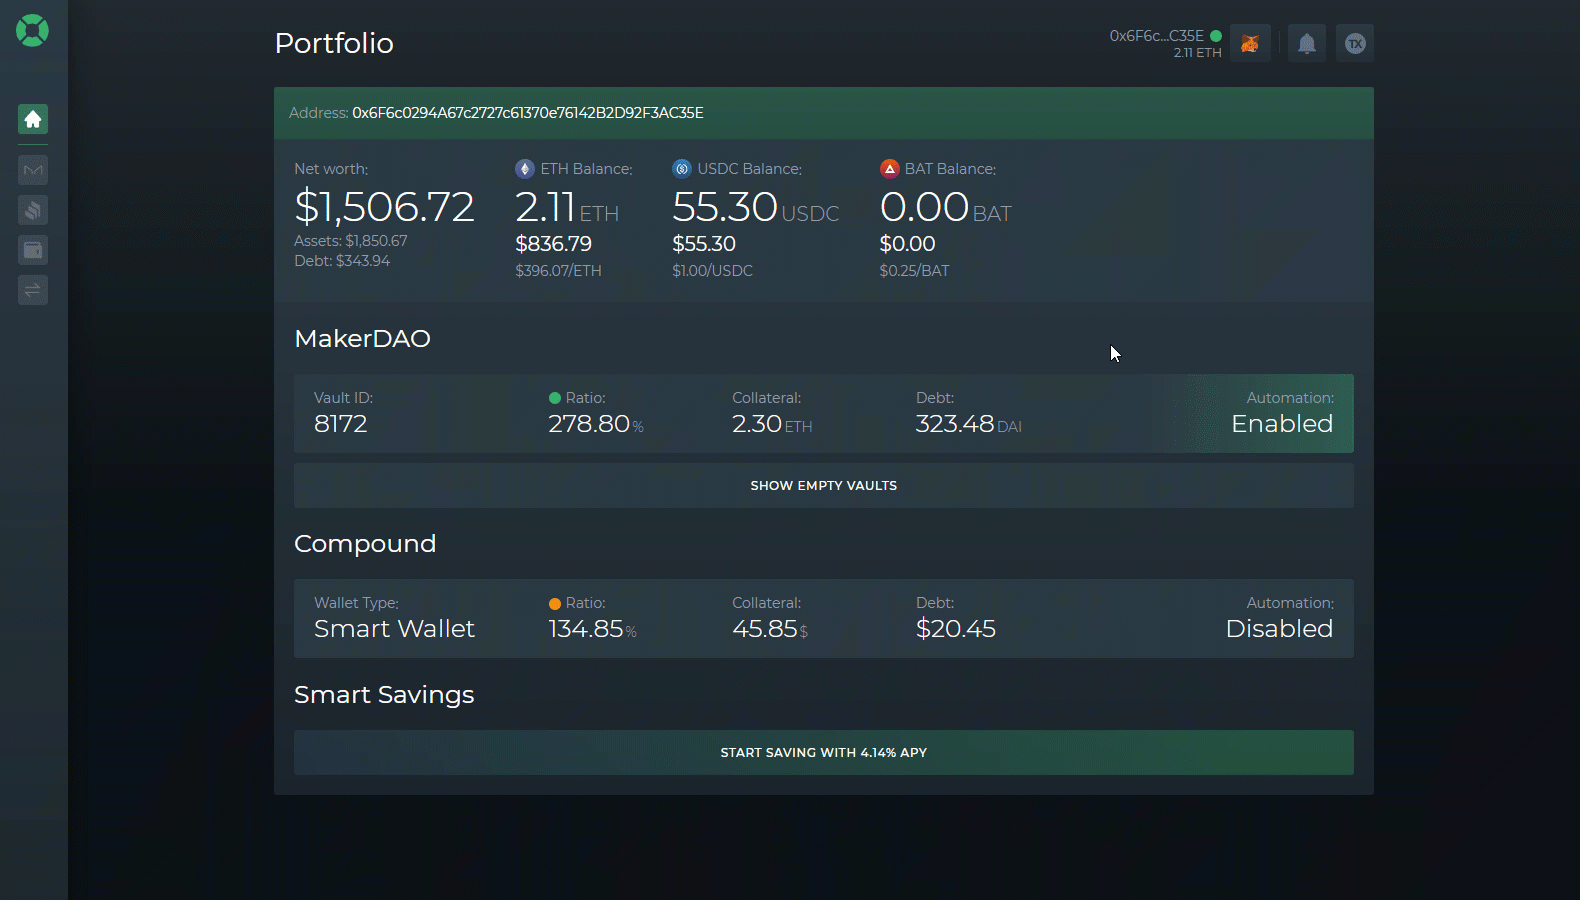Image resolution: width=1580 pixels, height=900 pixels.
Task: Open the TX transactions icon
Action: [x=1355, y=43]
